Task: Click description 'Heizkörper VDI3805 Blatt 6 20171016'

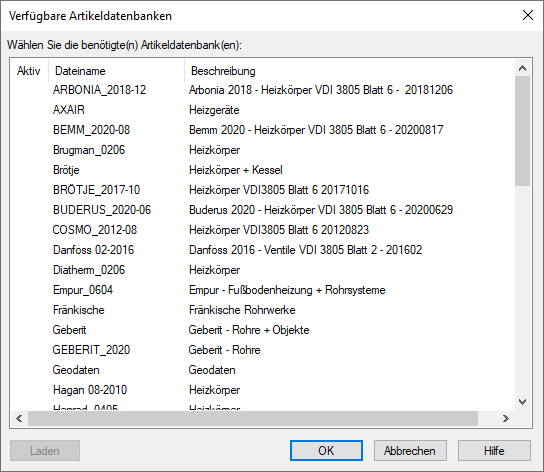Action: pyautogui.click(x=279, y=190)
